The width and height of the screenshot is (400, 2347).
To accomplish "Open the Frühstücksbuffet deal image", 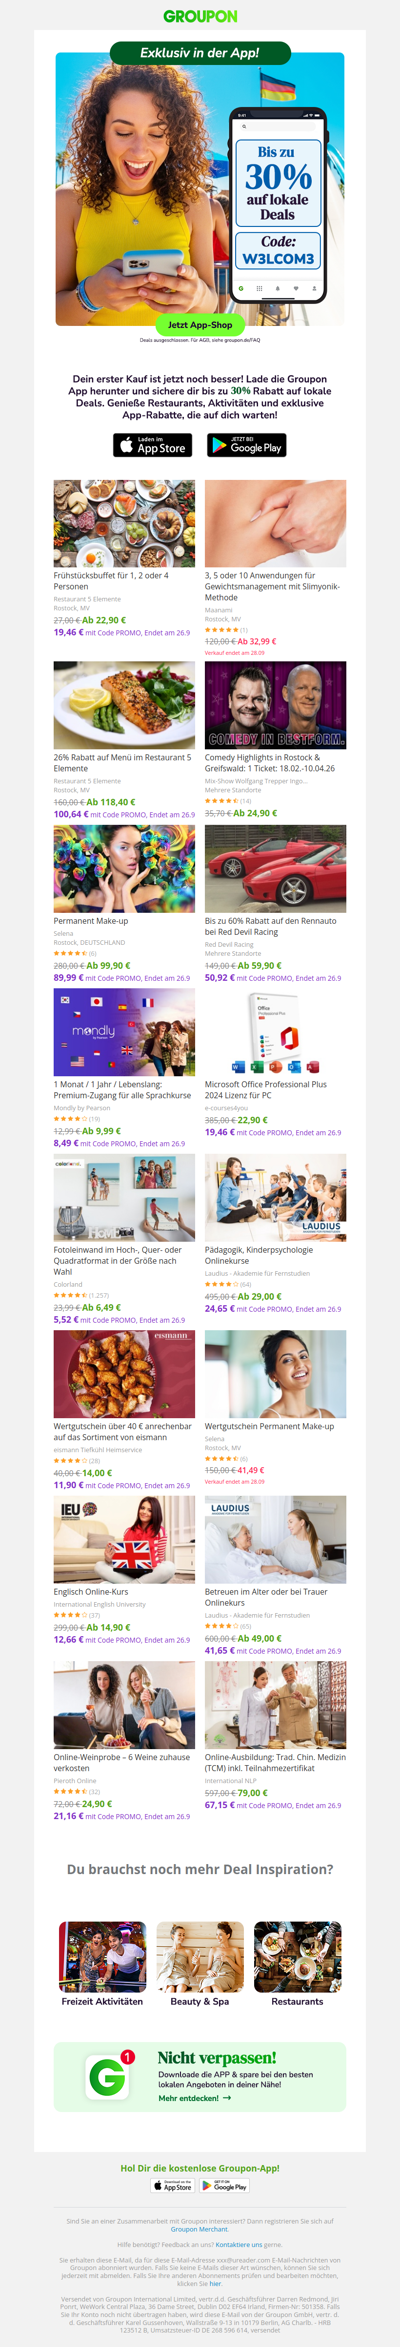I will (124, 523).
